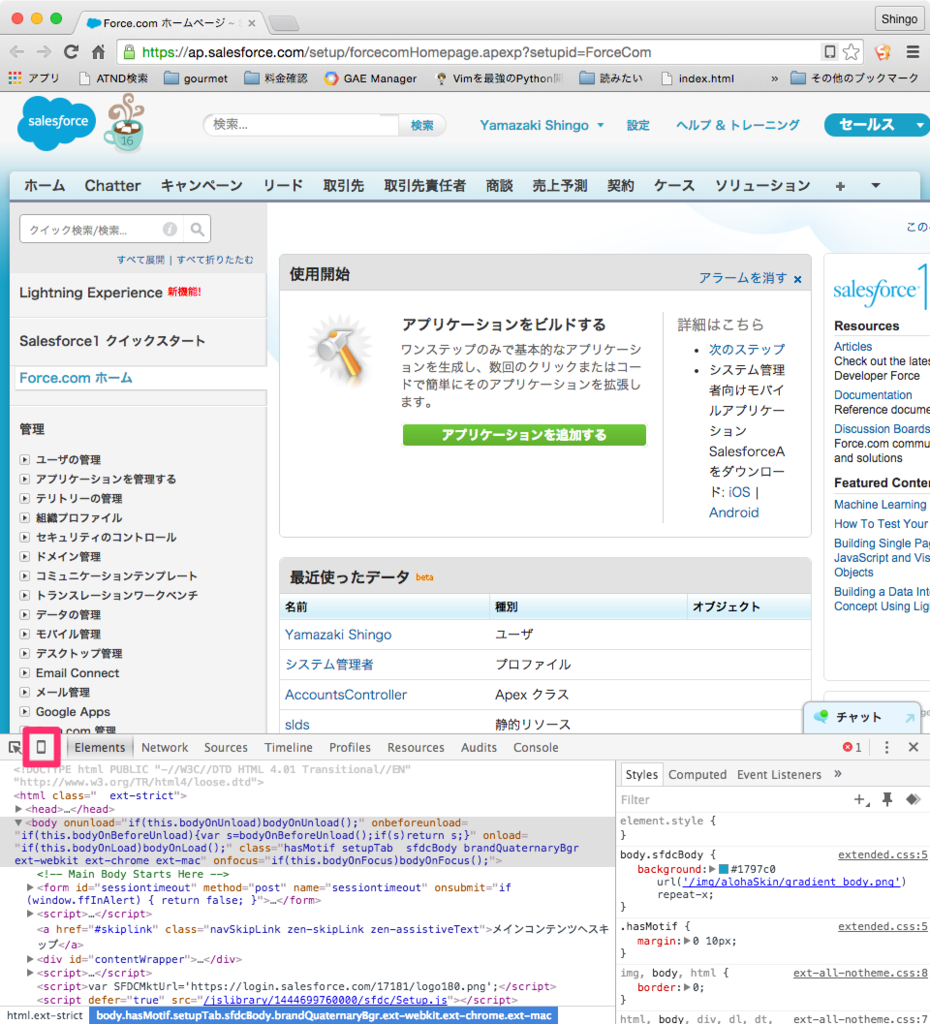930x1024 pixels.
Task: Expand the contentWrapper div node
Action: tap(30, 959)
